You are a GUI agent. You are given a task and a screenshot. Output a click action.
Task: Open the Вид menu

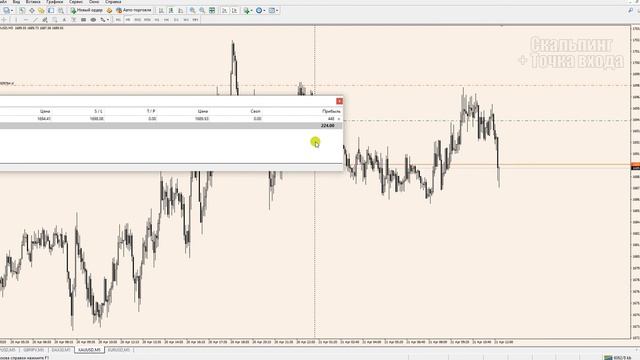pos(16,2)
